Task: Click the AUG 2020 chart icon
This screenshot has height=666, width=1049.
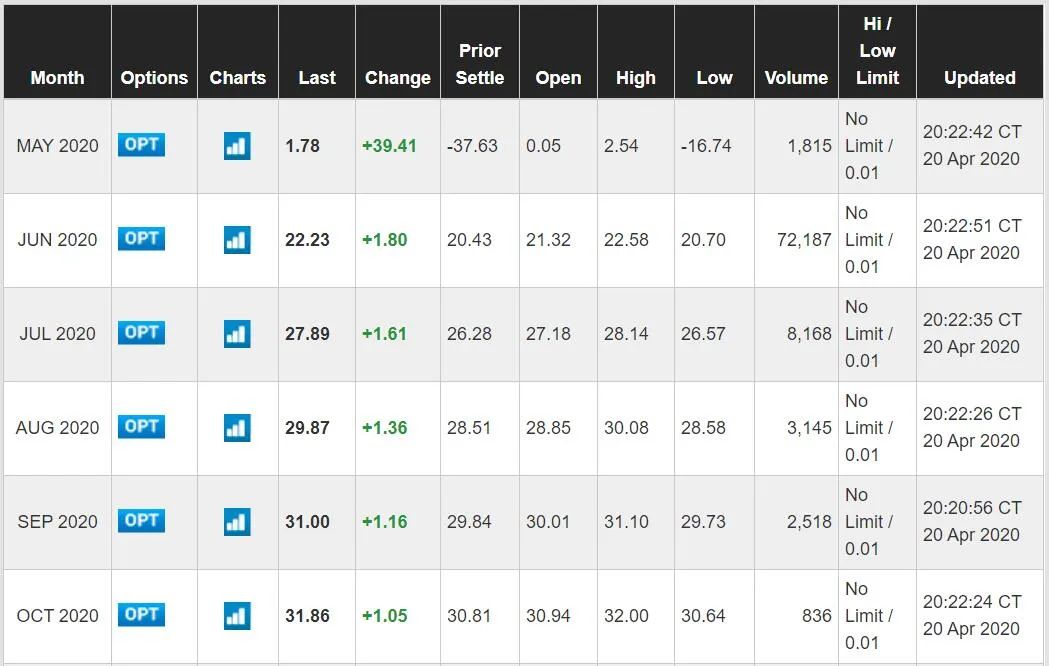Action: click(237, 428)
